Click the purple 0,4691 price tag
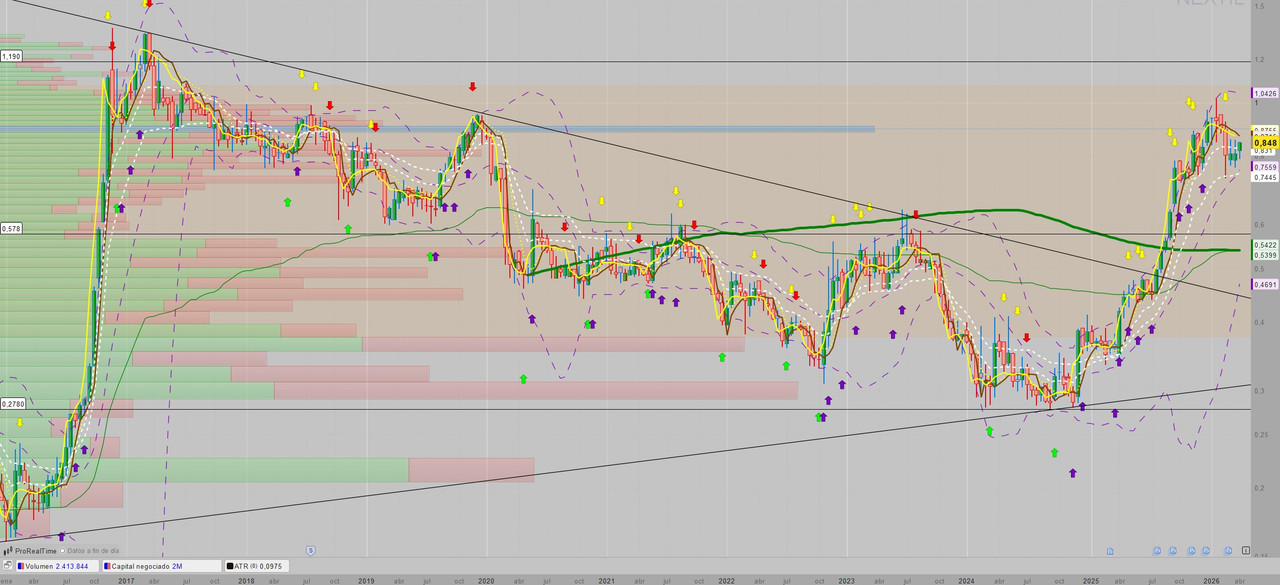This screenshot has height=585, width=1280. click(1265, 285)
